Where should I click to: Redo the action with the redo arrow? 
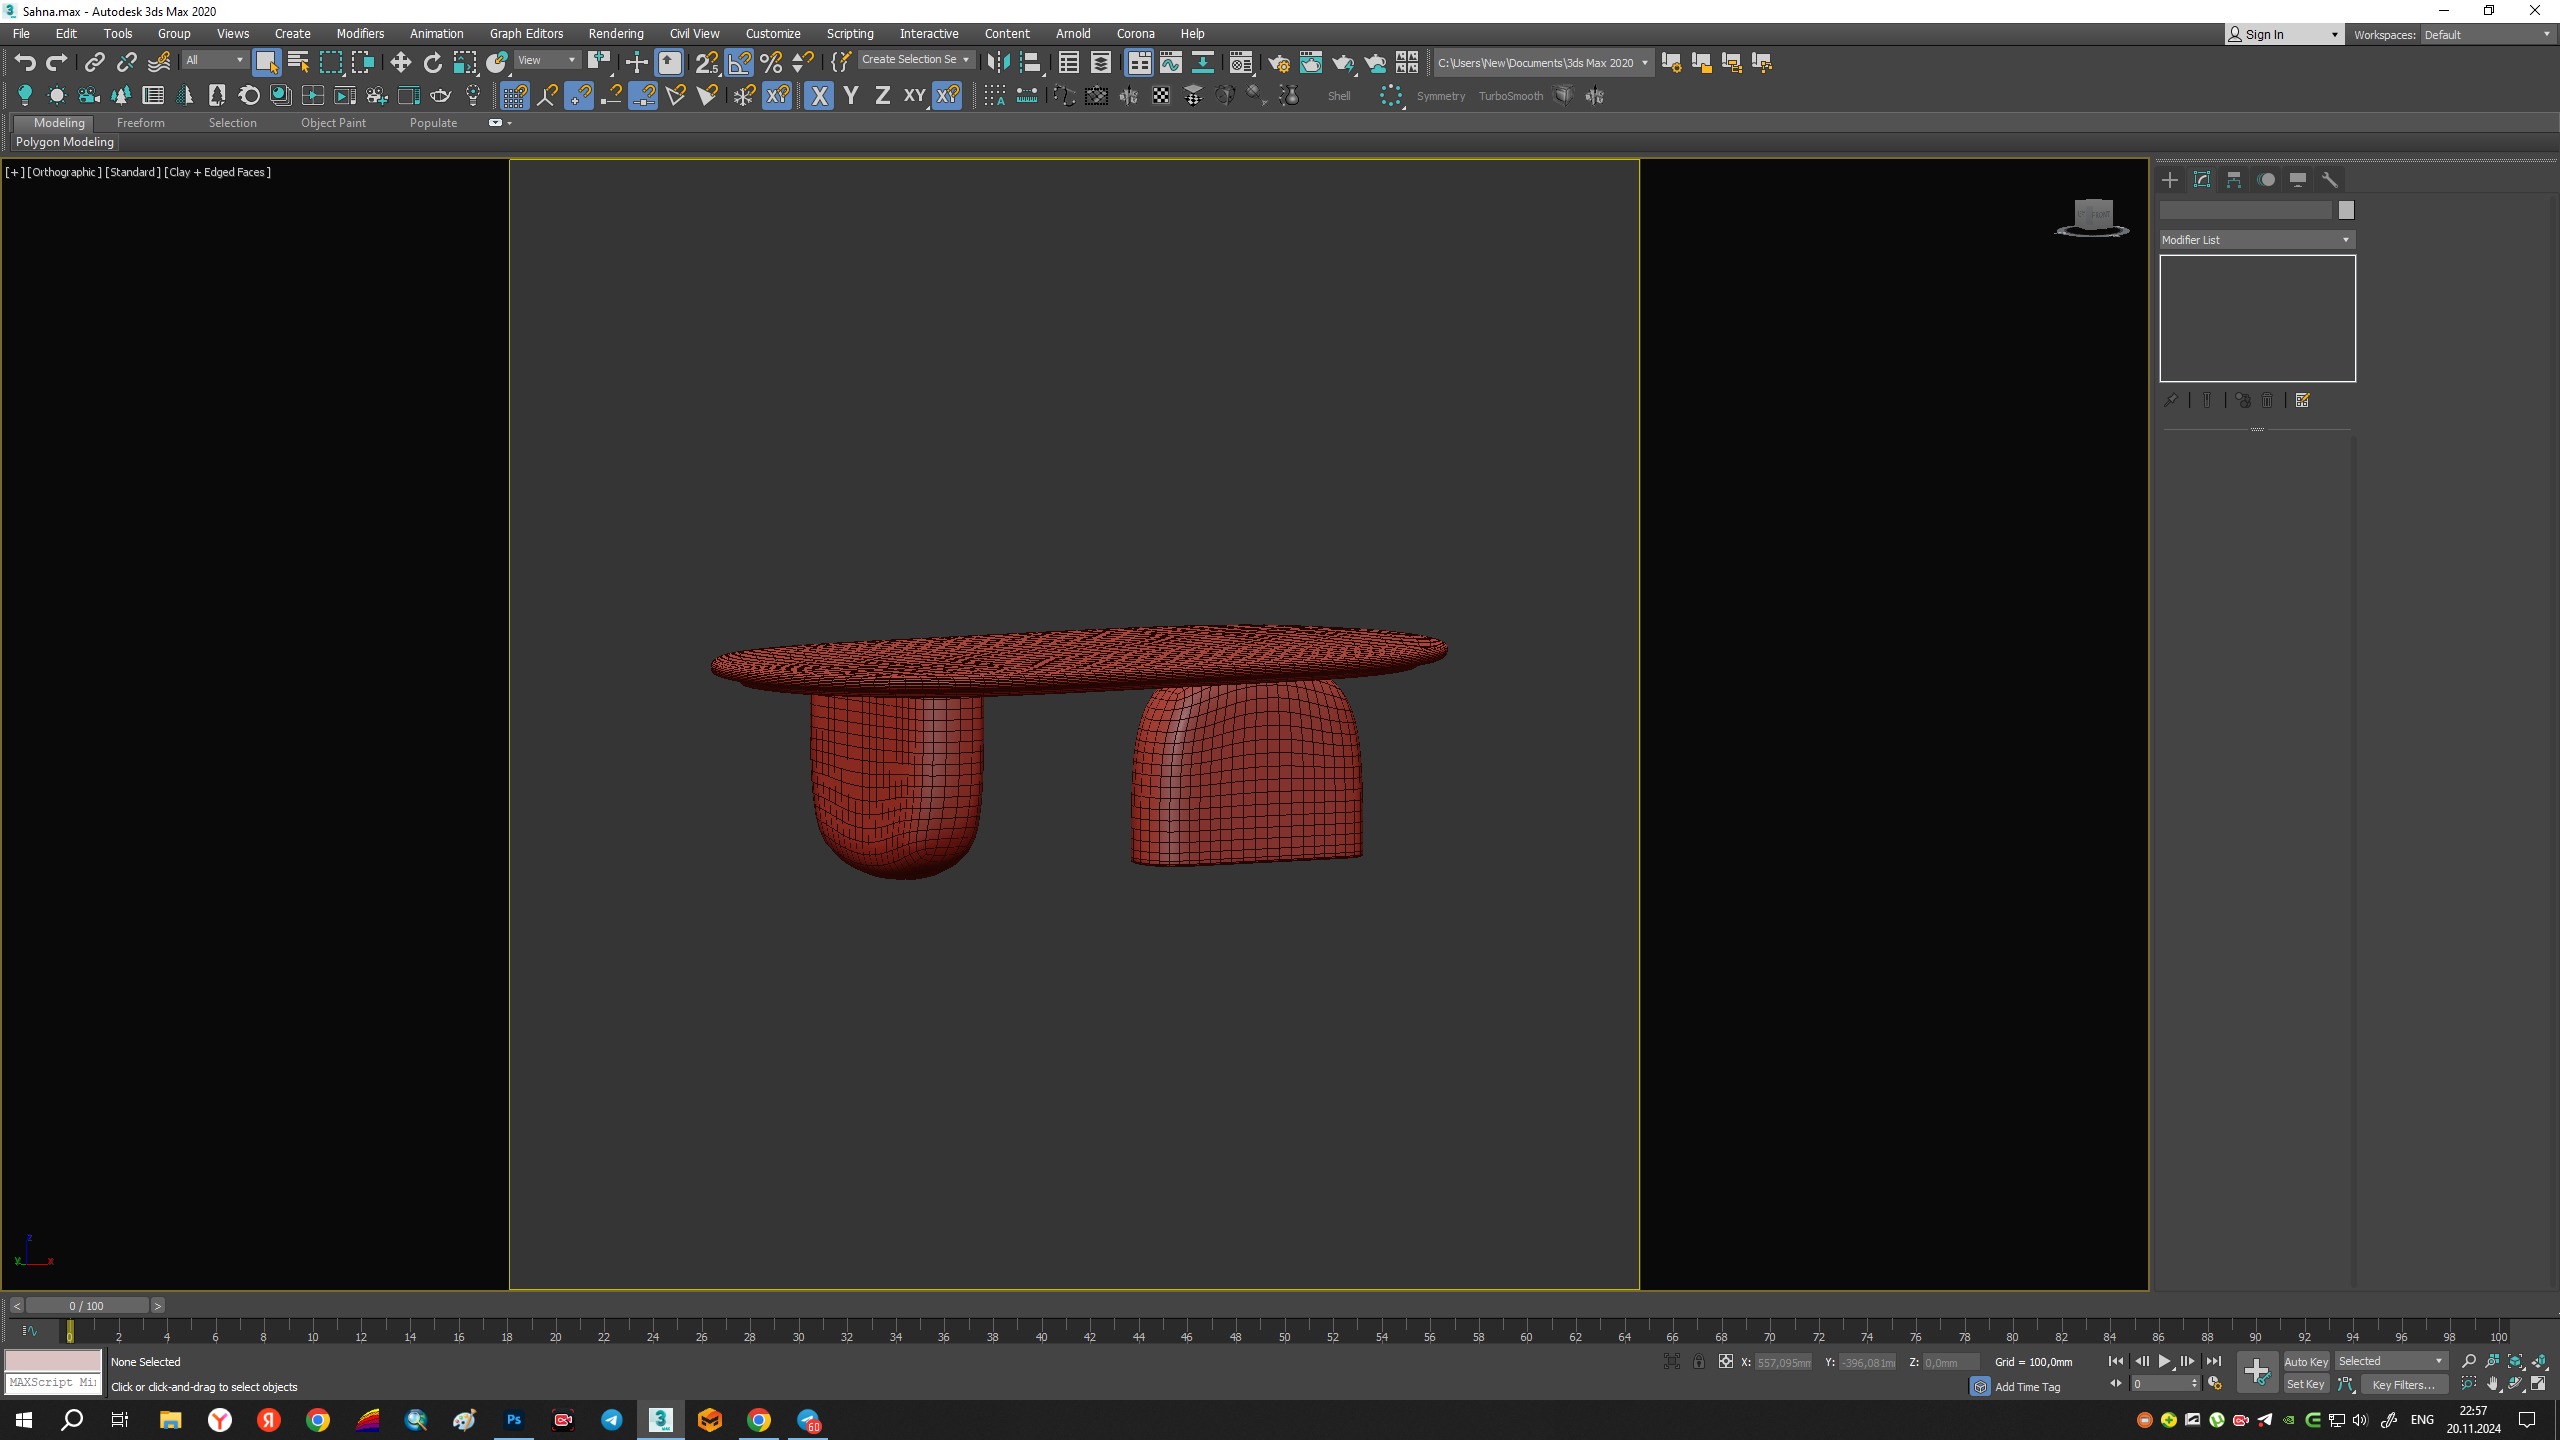[57, 63]
